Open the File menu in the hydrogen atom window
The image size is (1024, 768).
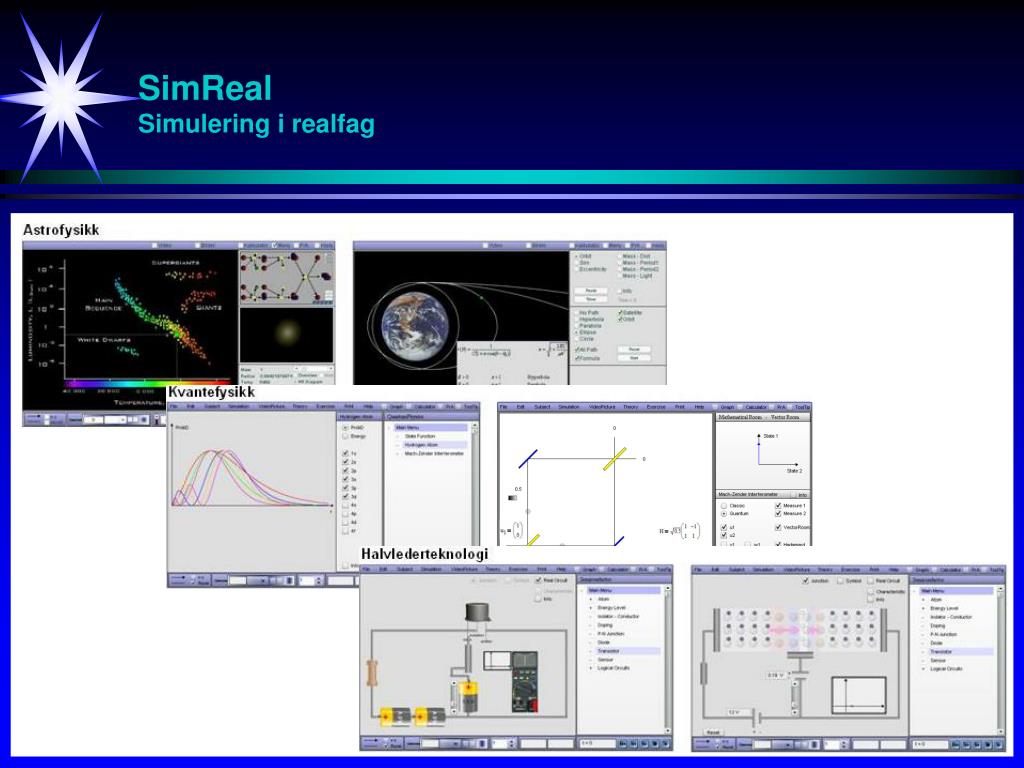[174, 406]
